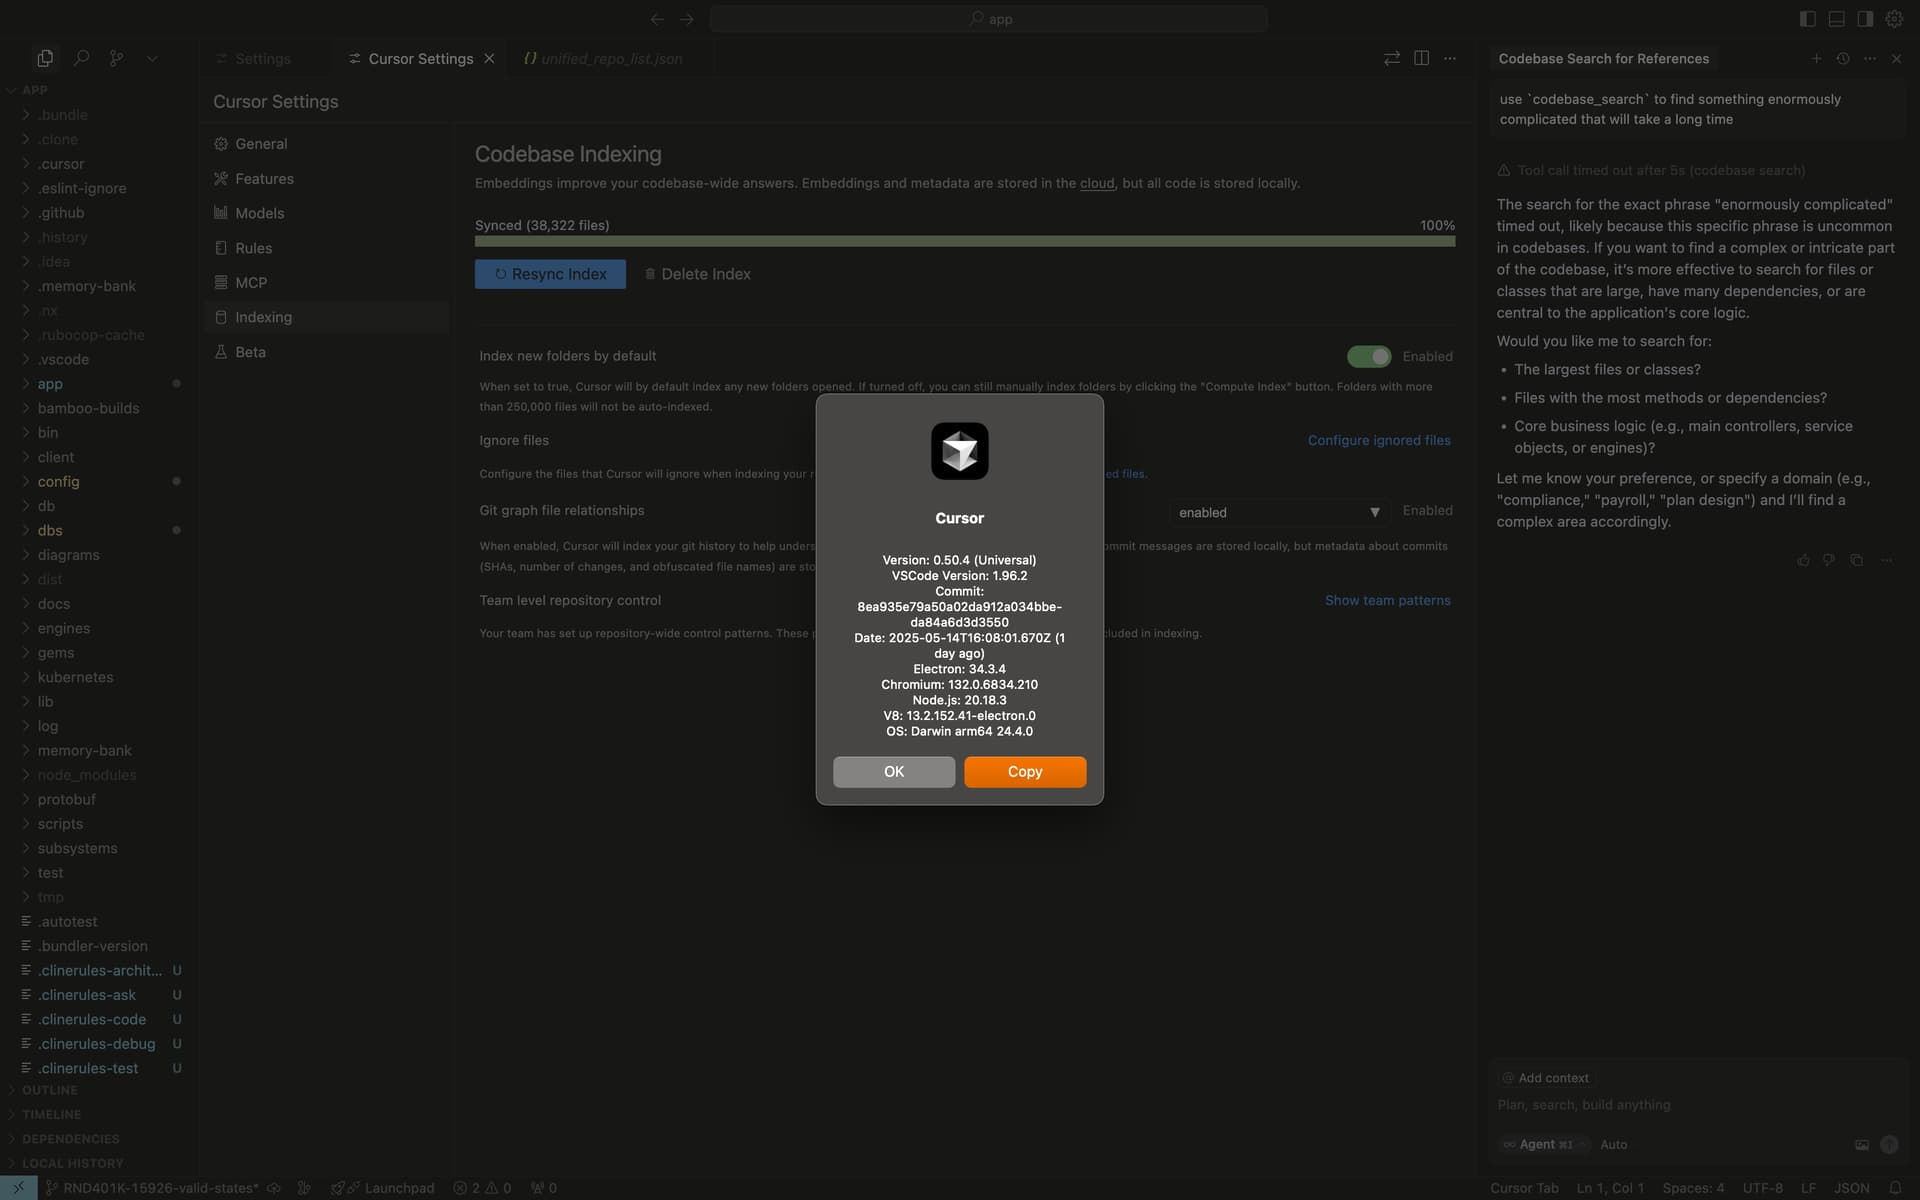Open Auto model selector
Viewport: 1920px width, 1200px height.
point(1613,1145)
